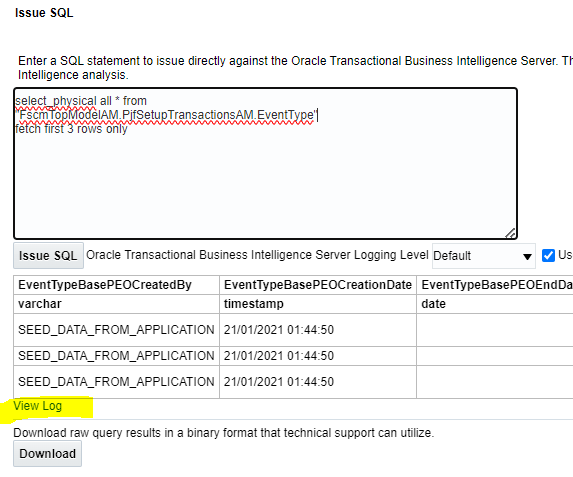The image size is (573, 477).
Task: Select second row creation date 21/01/2021 cell
Action: coord(318,356)
